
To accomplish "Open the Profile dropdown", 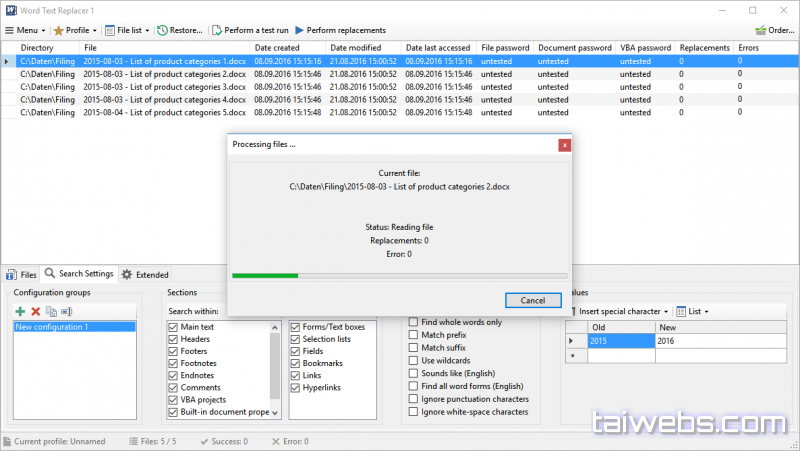I will [75, 31].
